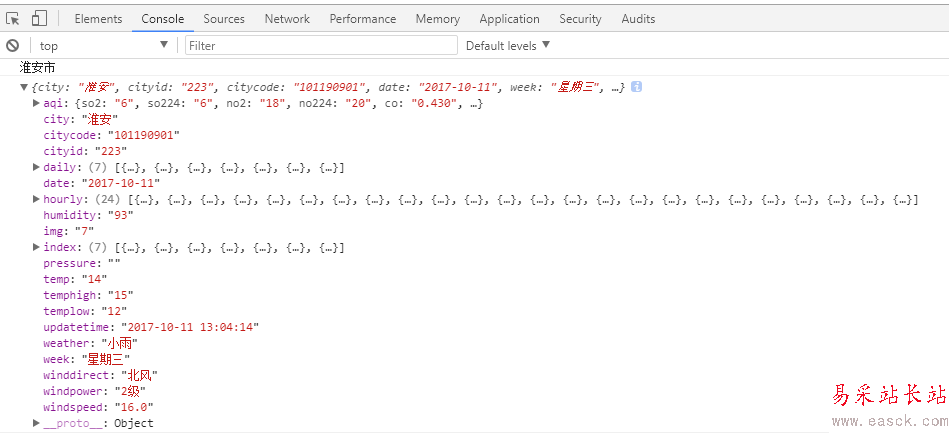Expand the hourly array
The height and width of the screenshot is (436, 949).
tap(37, 199)
